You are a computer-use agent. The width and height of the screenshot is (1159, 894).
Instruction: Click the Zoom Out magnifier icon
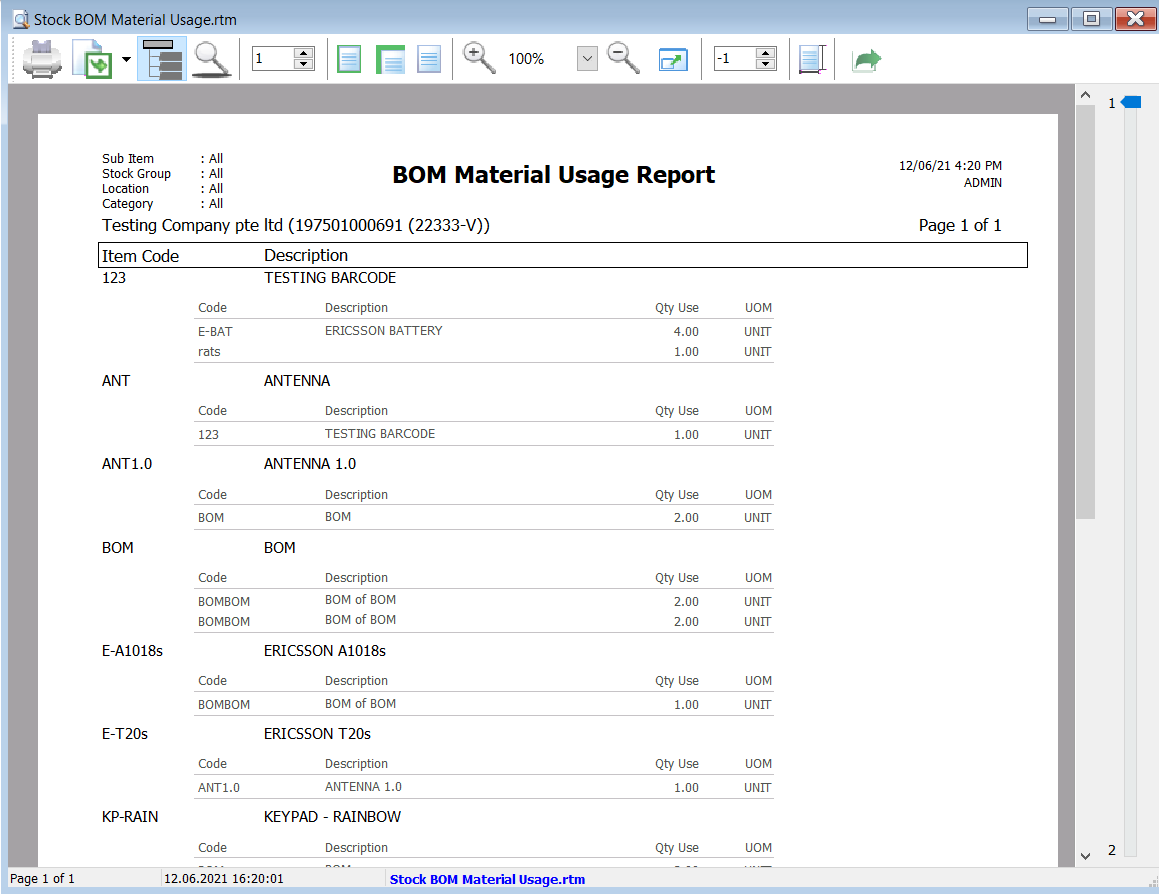[x=623, y=58]
